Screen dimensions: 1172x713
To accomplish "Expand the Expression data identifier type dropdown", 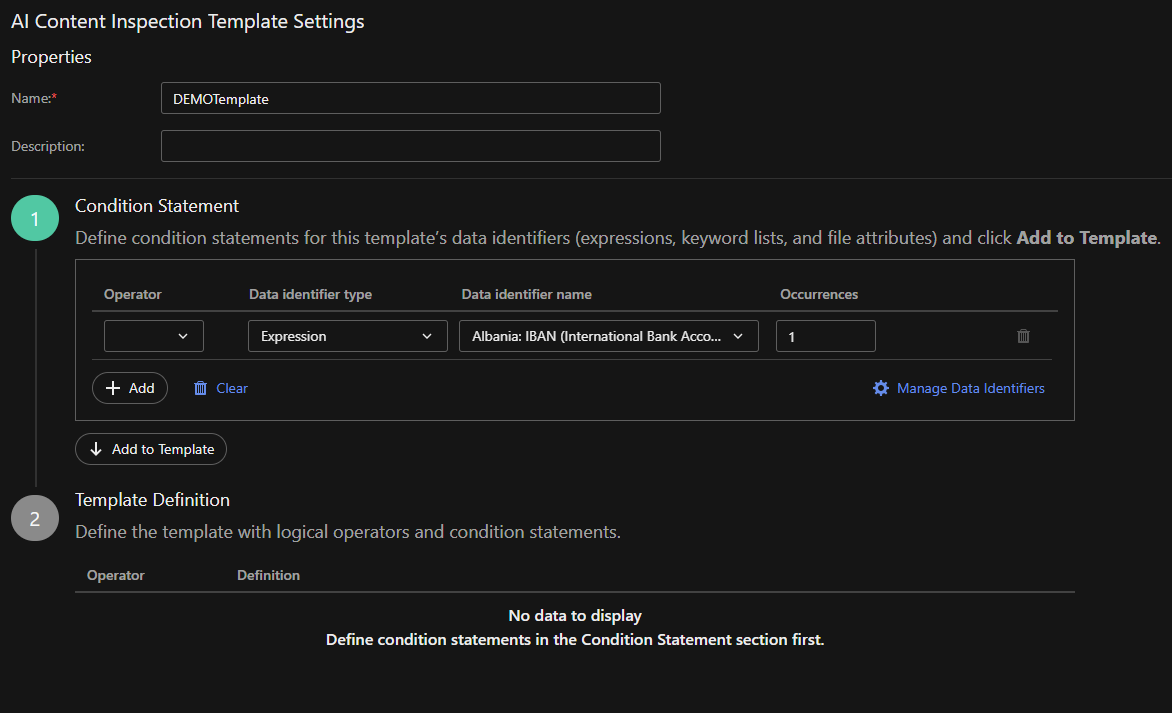I will point(347,336).
